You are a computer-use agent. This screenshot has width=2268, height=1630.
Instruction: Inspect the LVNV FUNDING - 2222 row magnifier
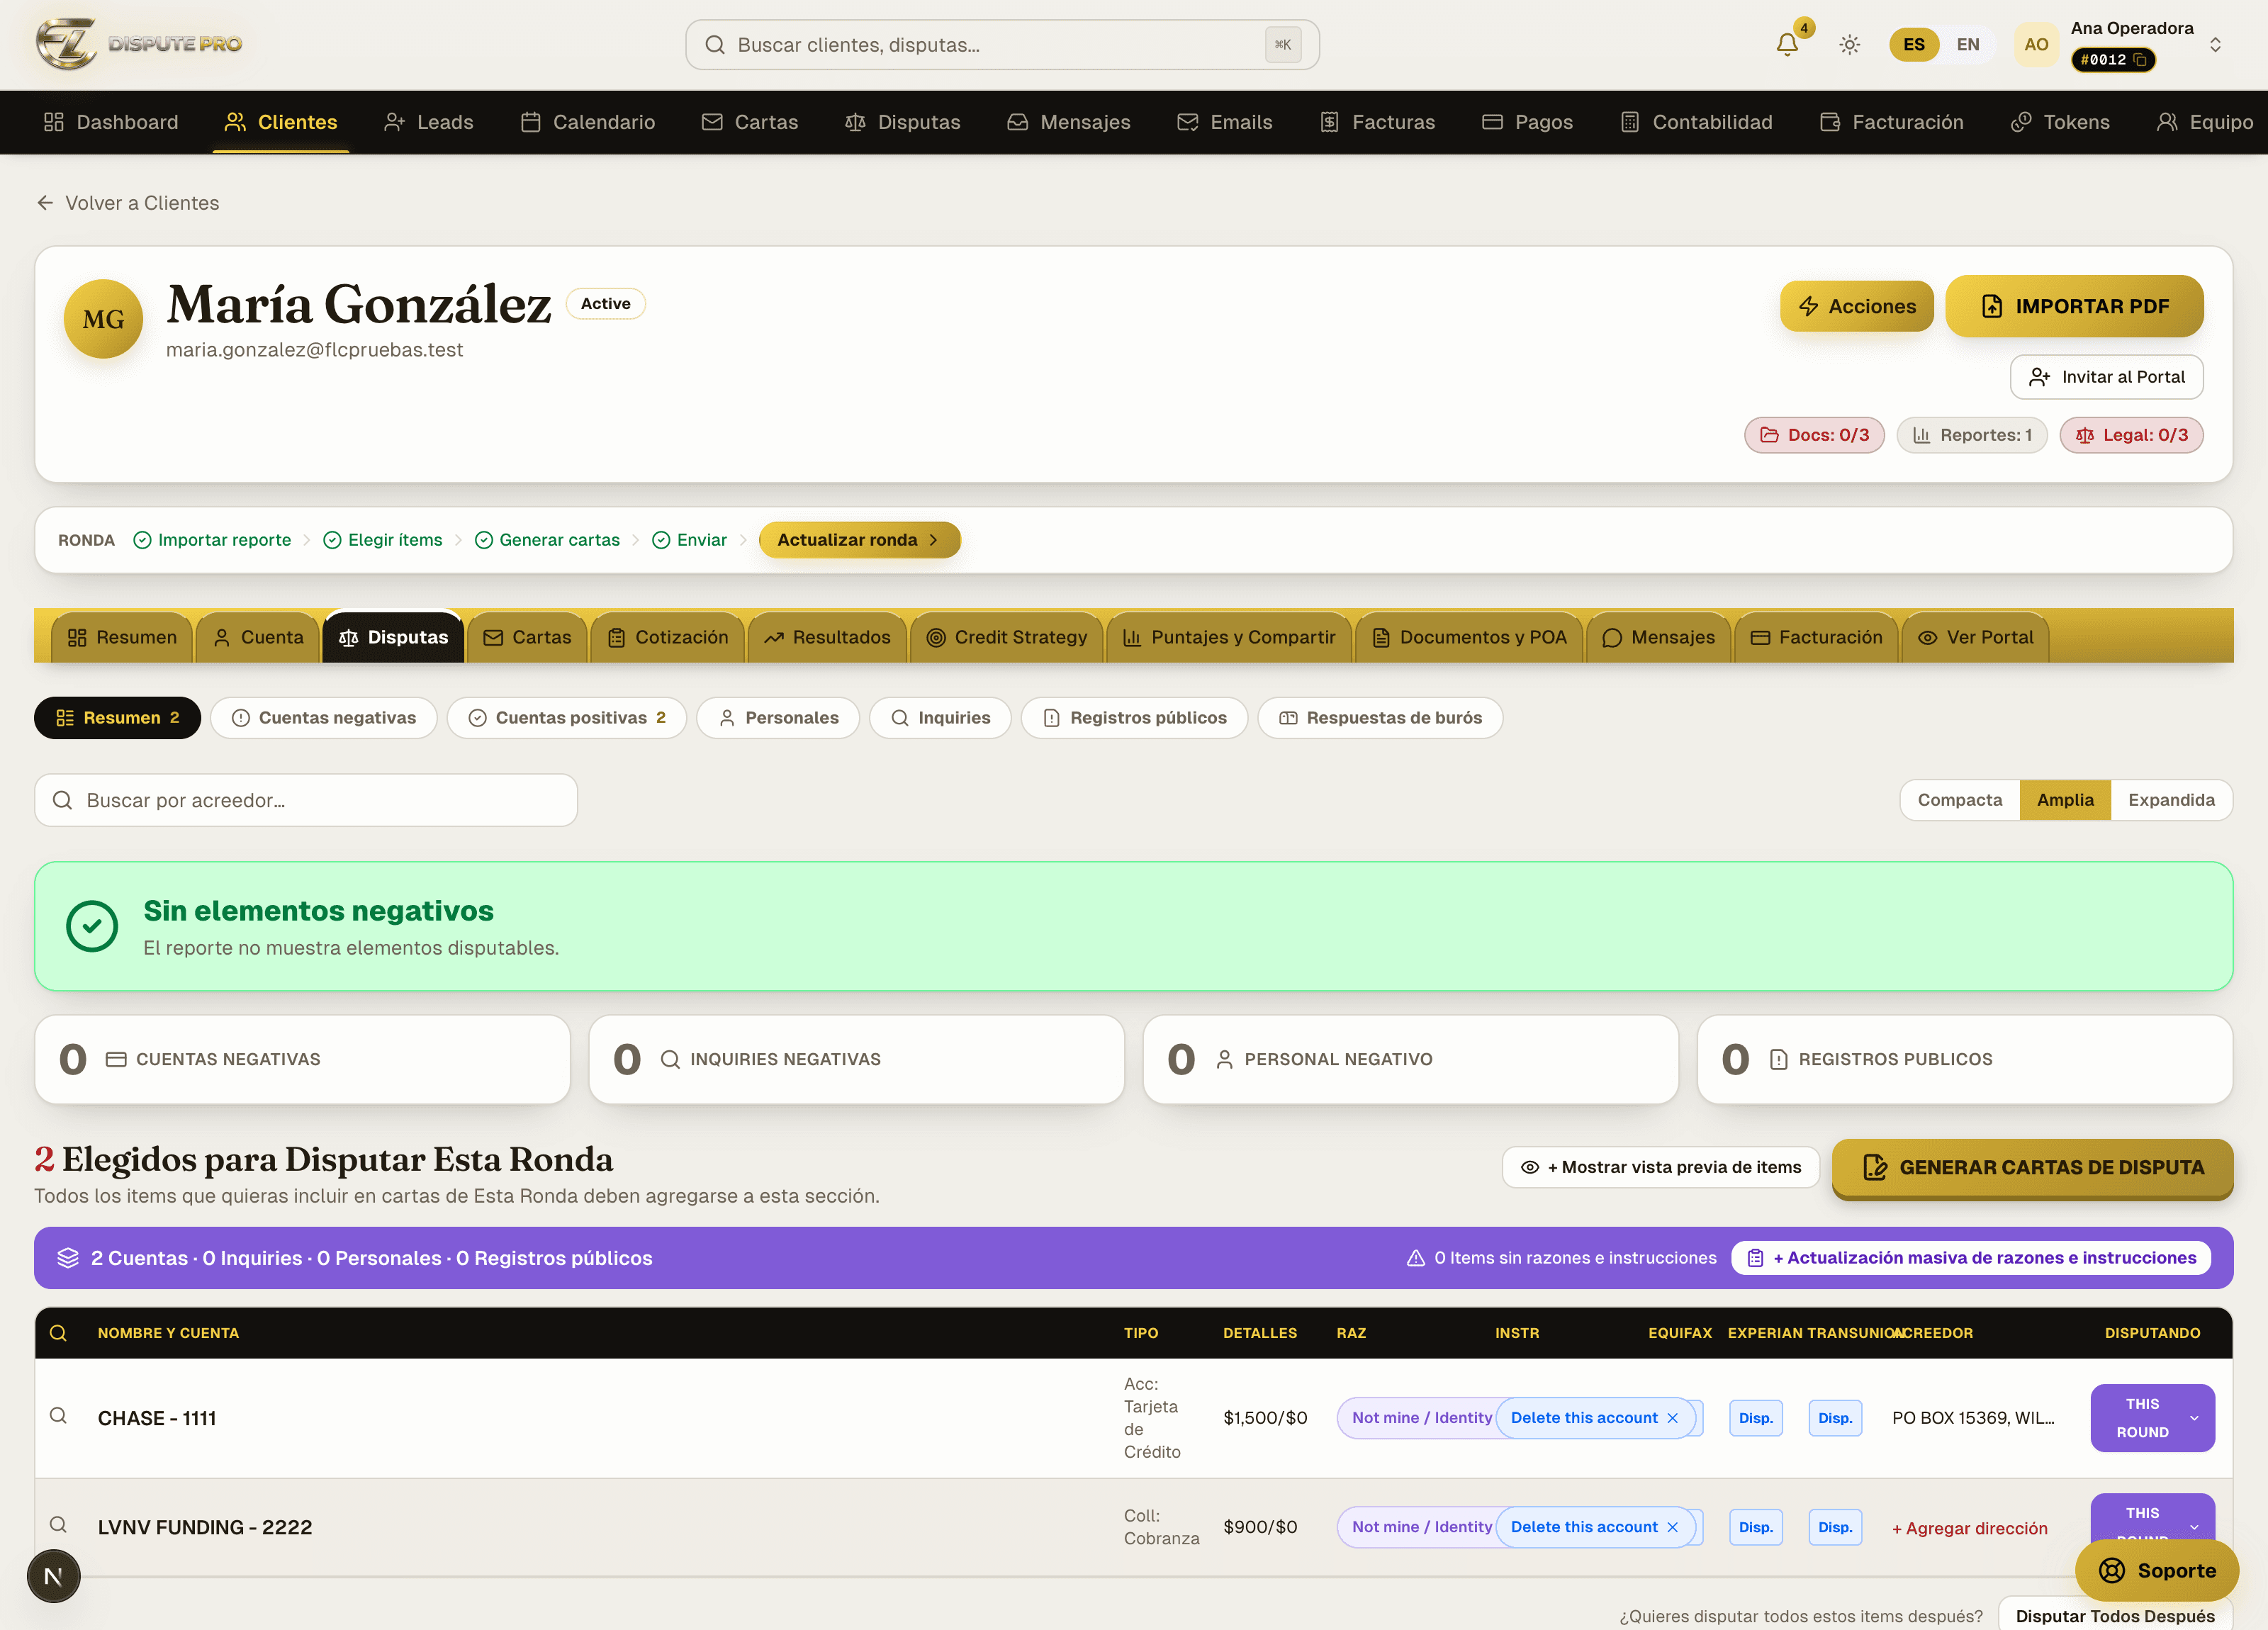58,1525
